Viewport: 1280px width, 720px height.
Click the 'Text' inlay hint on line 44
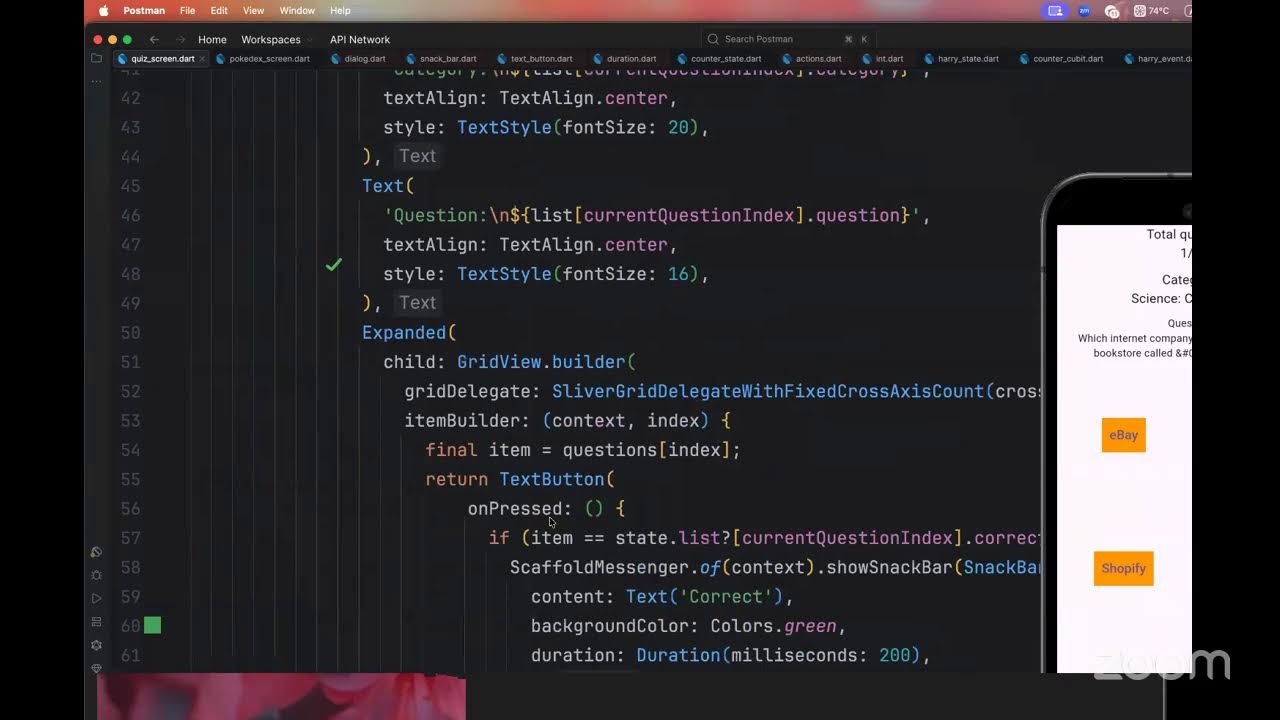[x=417, y=156]
